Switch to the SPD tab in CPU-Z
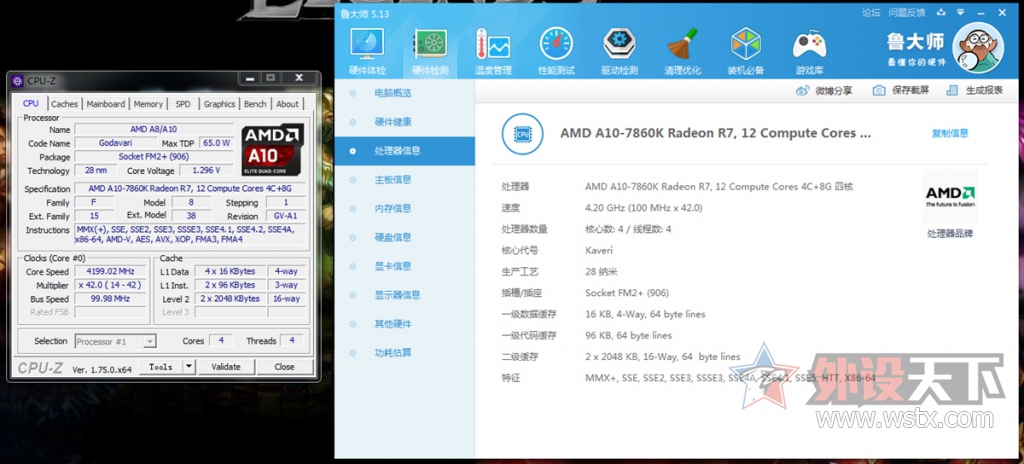The image size is (1024, 464). coord(184,104)
